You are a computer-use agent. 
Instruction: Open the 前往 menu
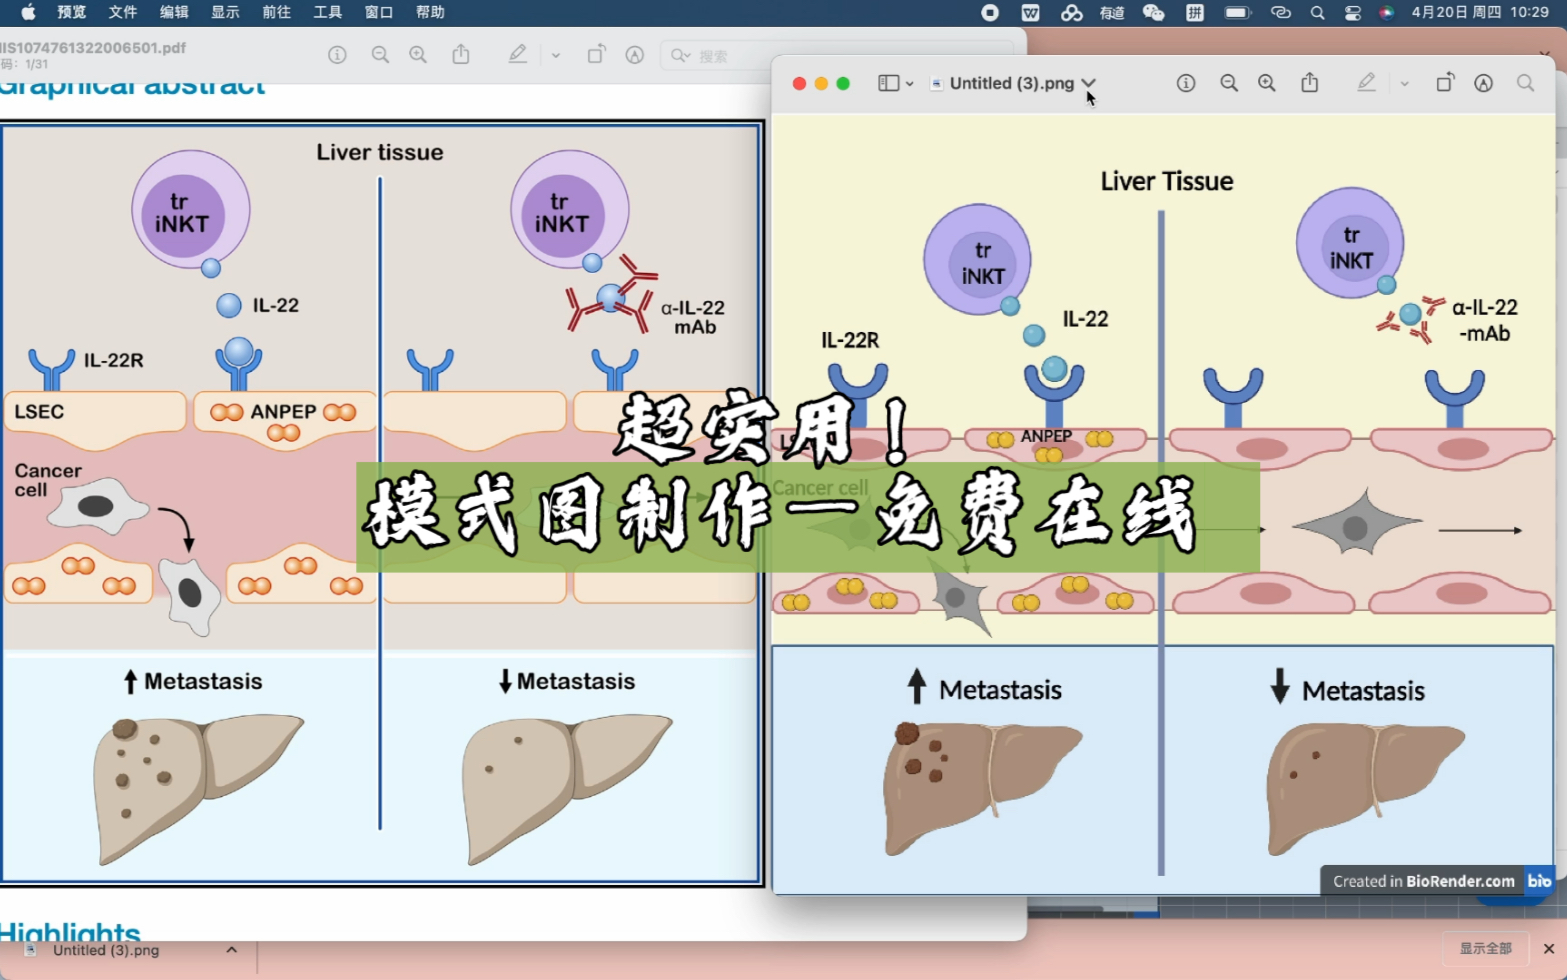point(276,12)
